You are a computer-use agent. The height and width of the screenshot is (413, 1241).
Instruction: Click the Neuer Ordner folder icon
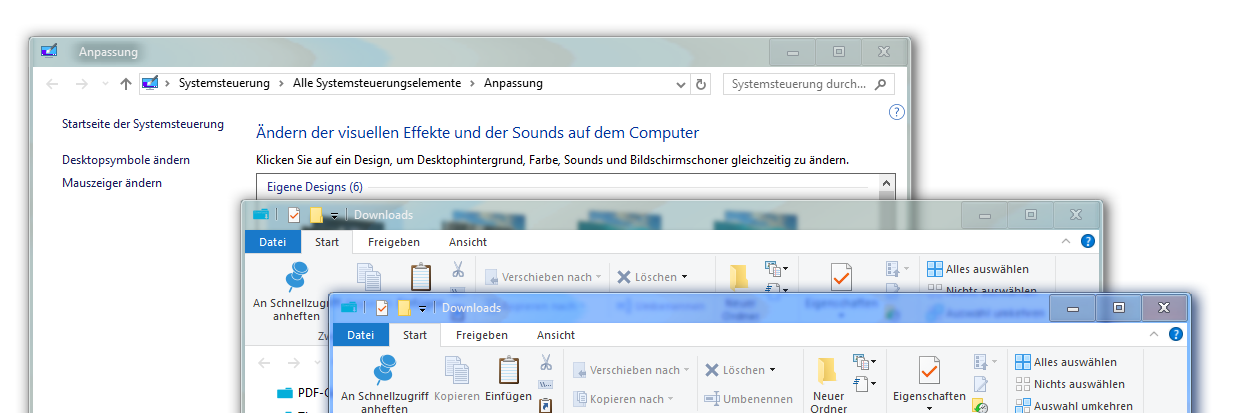(x=827, y=372)
